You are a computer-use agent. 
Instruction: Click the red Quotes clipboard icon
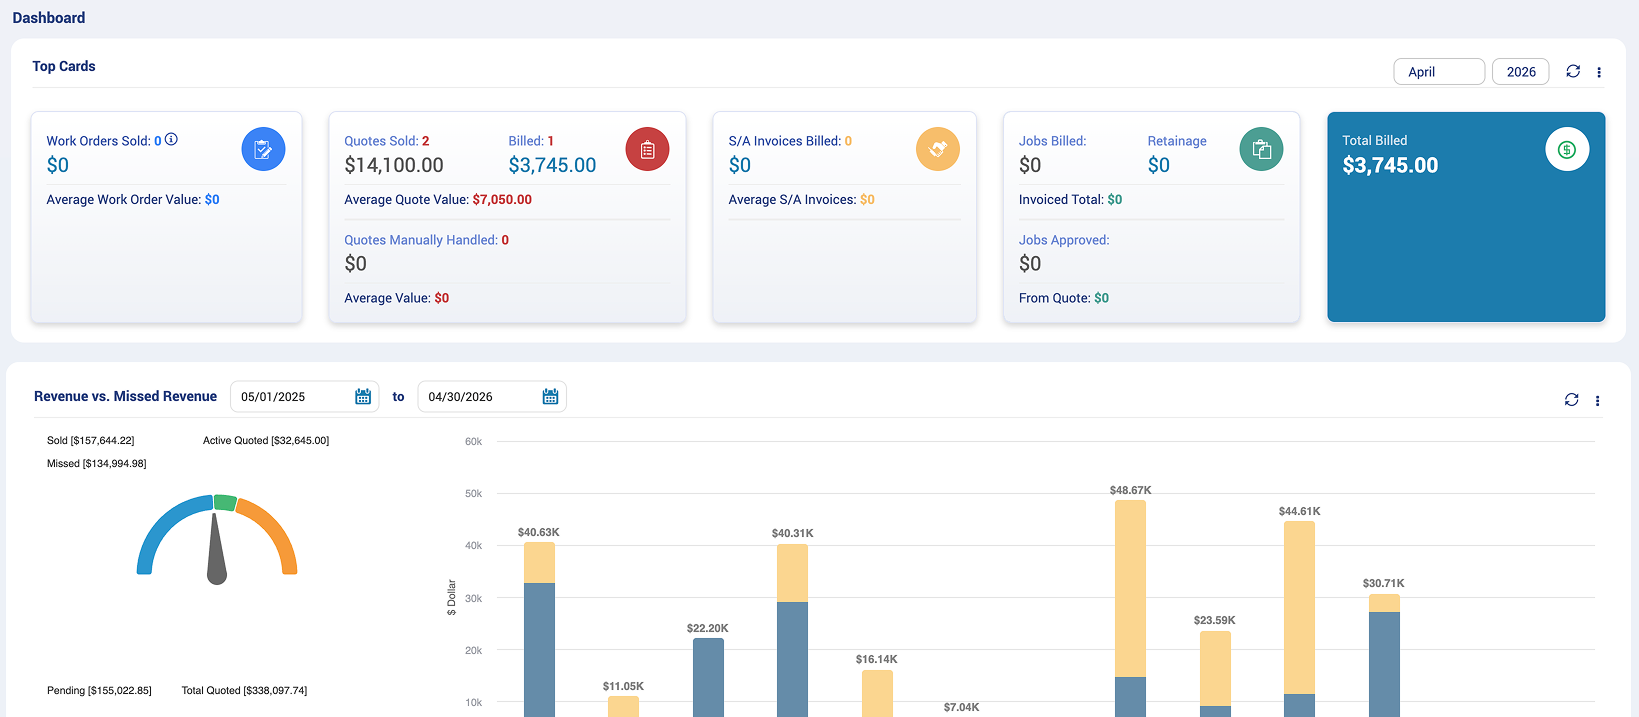coord(647,149)
